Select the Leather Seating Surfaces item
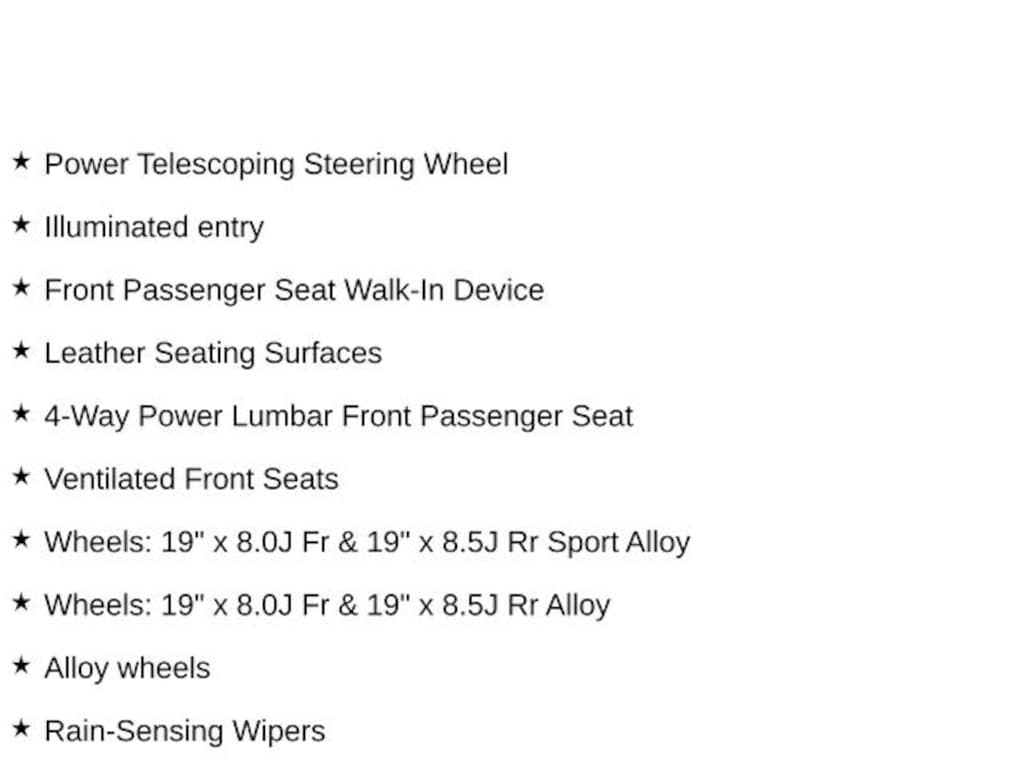1024x768 pixels. 213,353
